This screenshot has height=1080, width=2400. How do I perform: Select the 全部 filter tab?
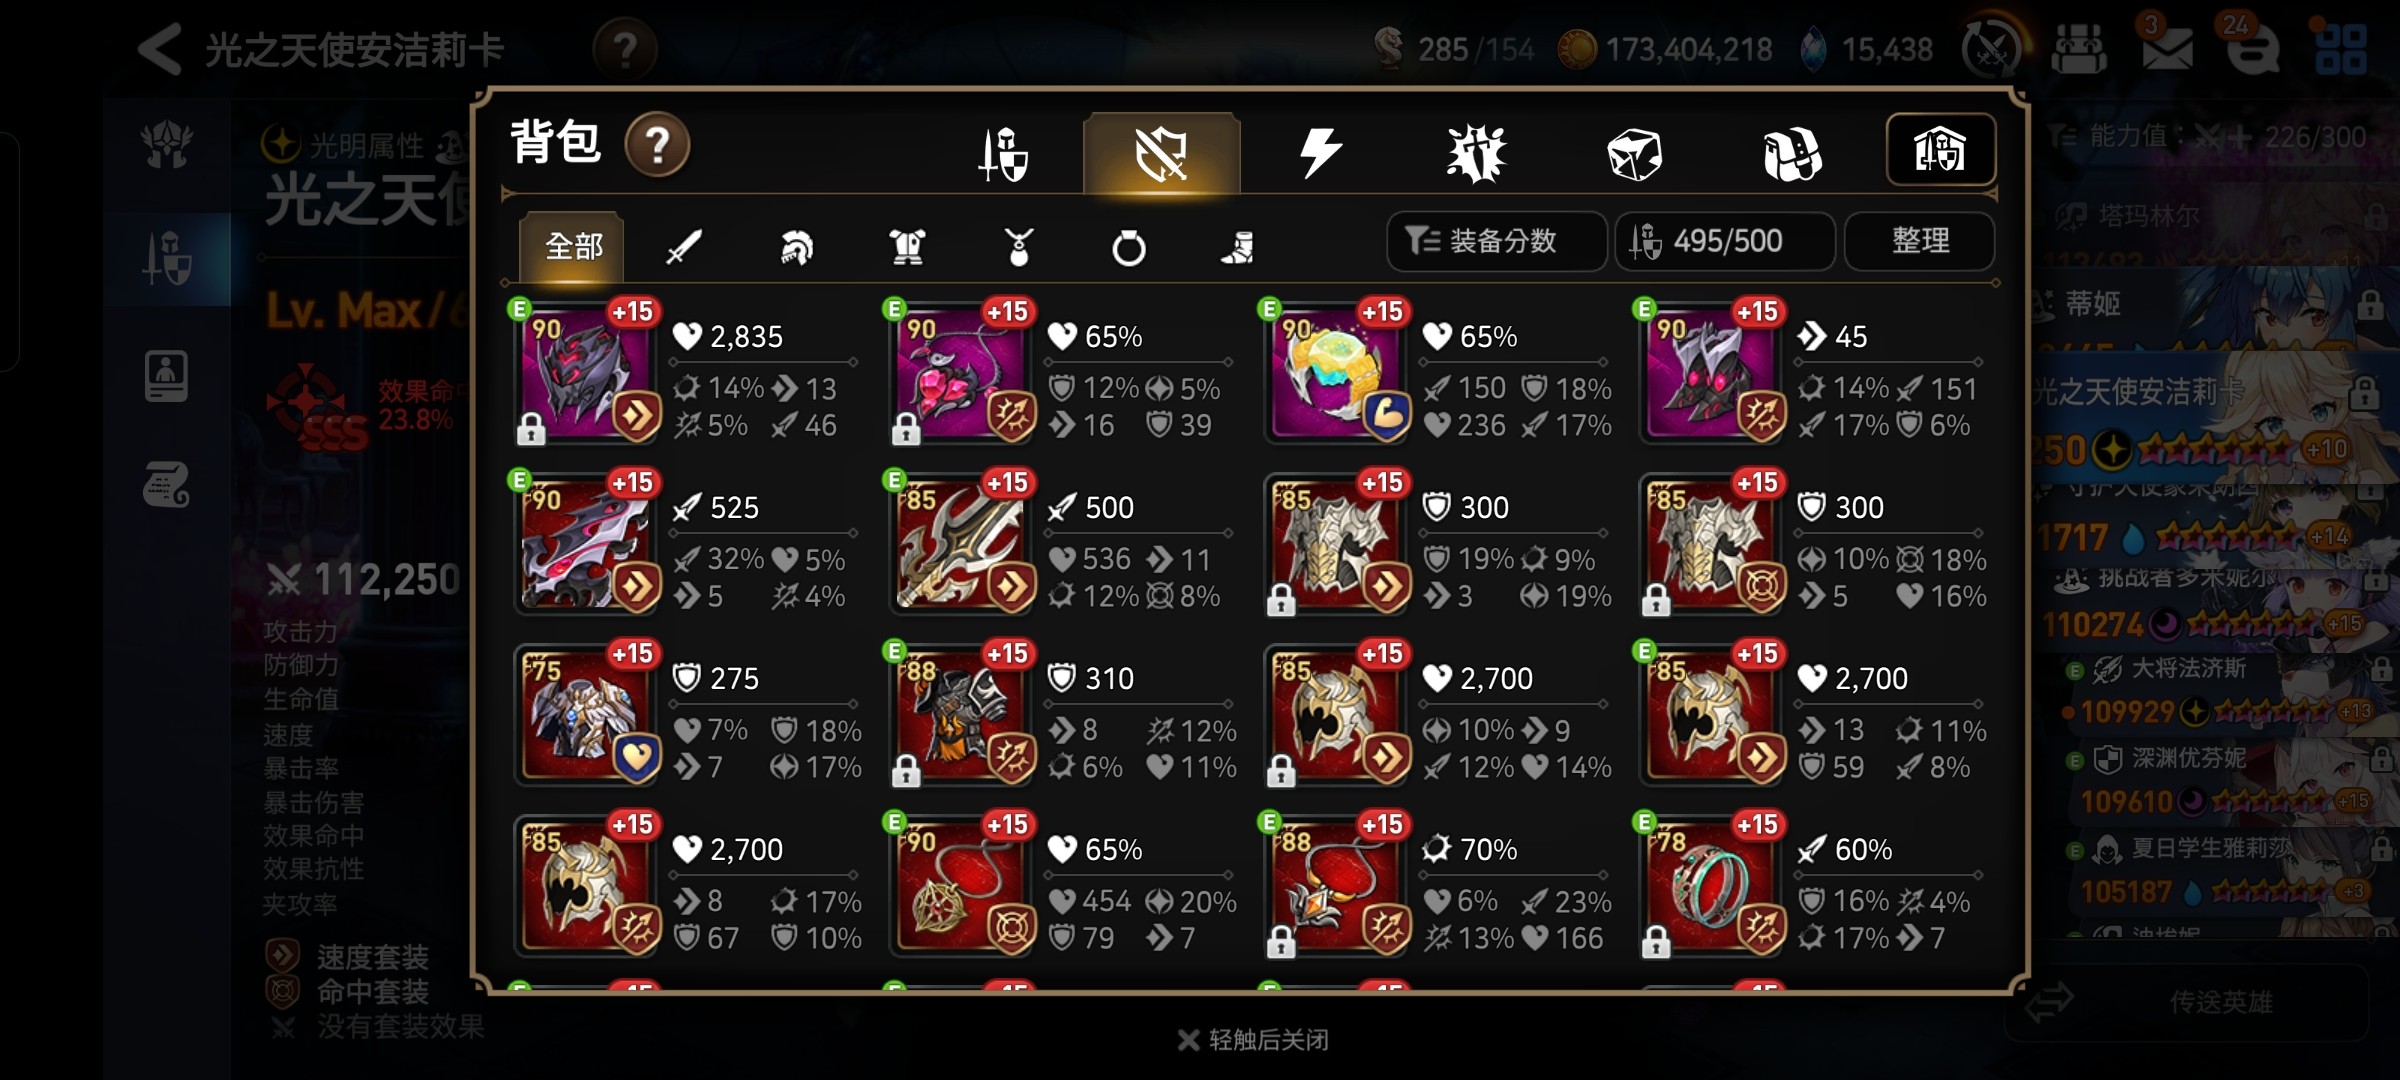pos(572,246)
